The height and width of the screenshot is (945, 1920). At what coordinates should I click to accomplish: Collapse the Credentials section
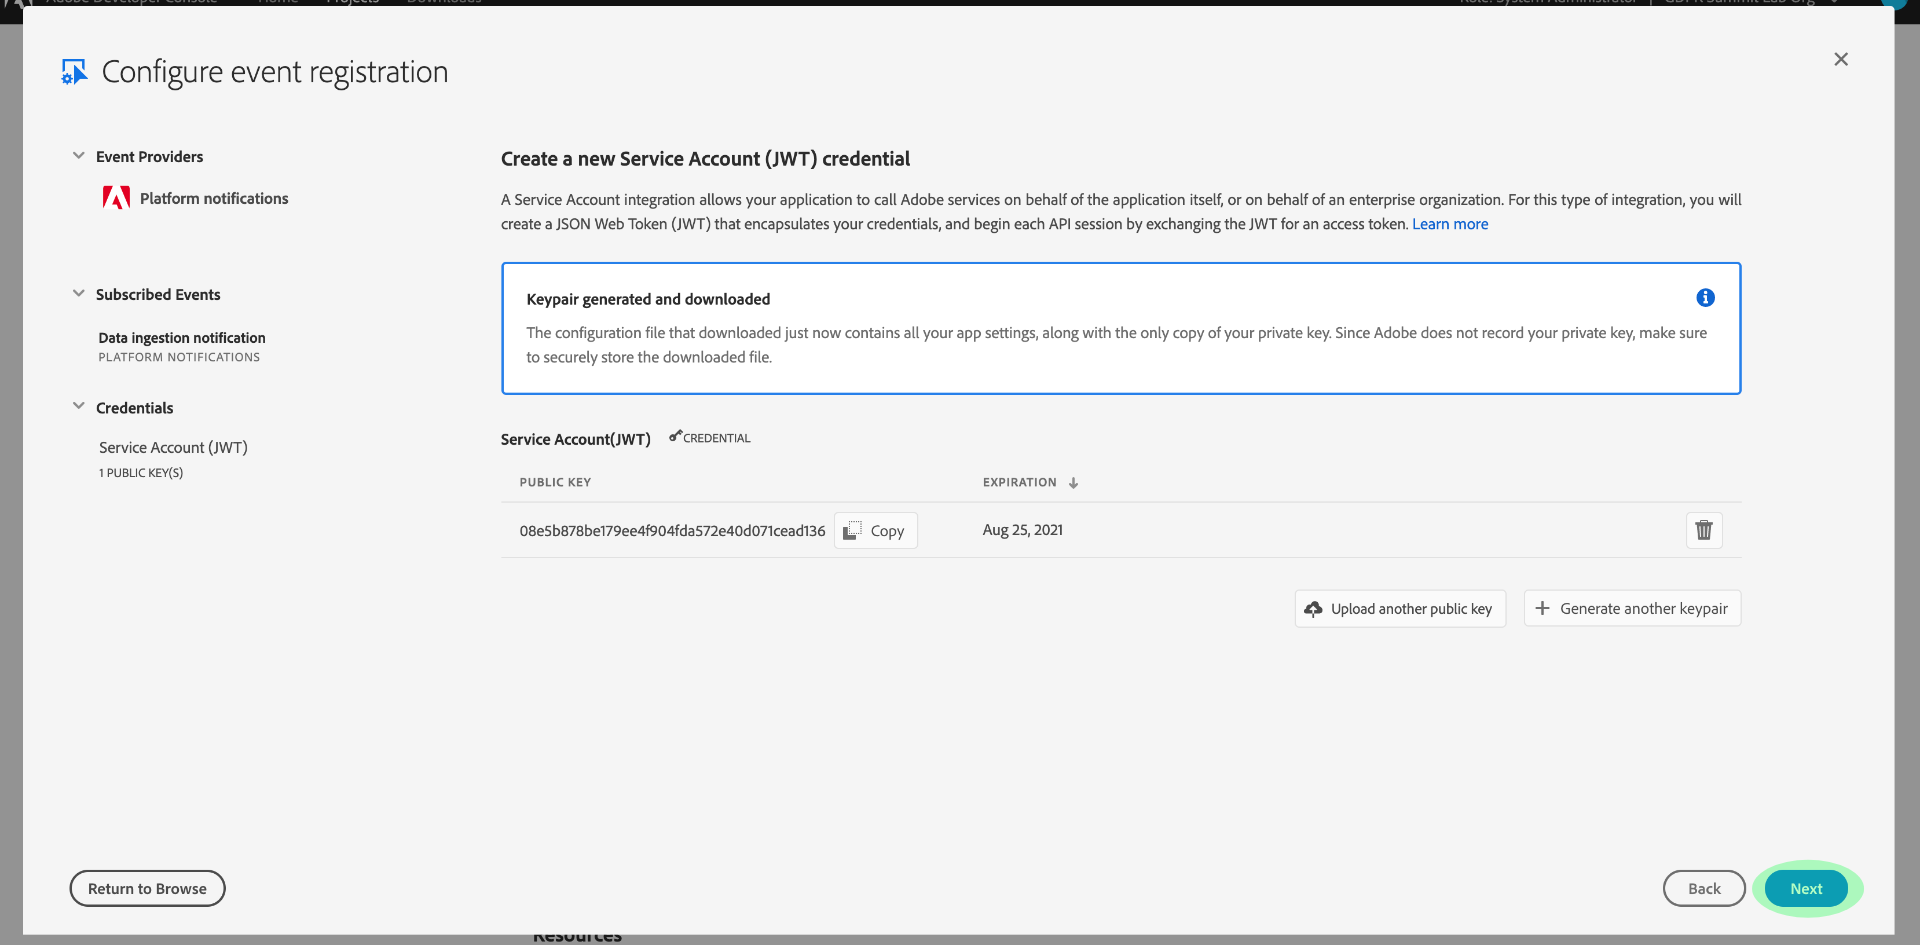pos(79,407)
